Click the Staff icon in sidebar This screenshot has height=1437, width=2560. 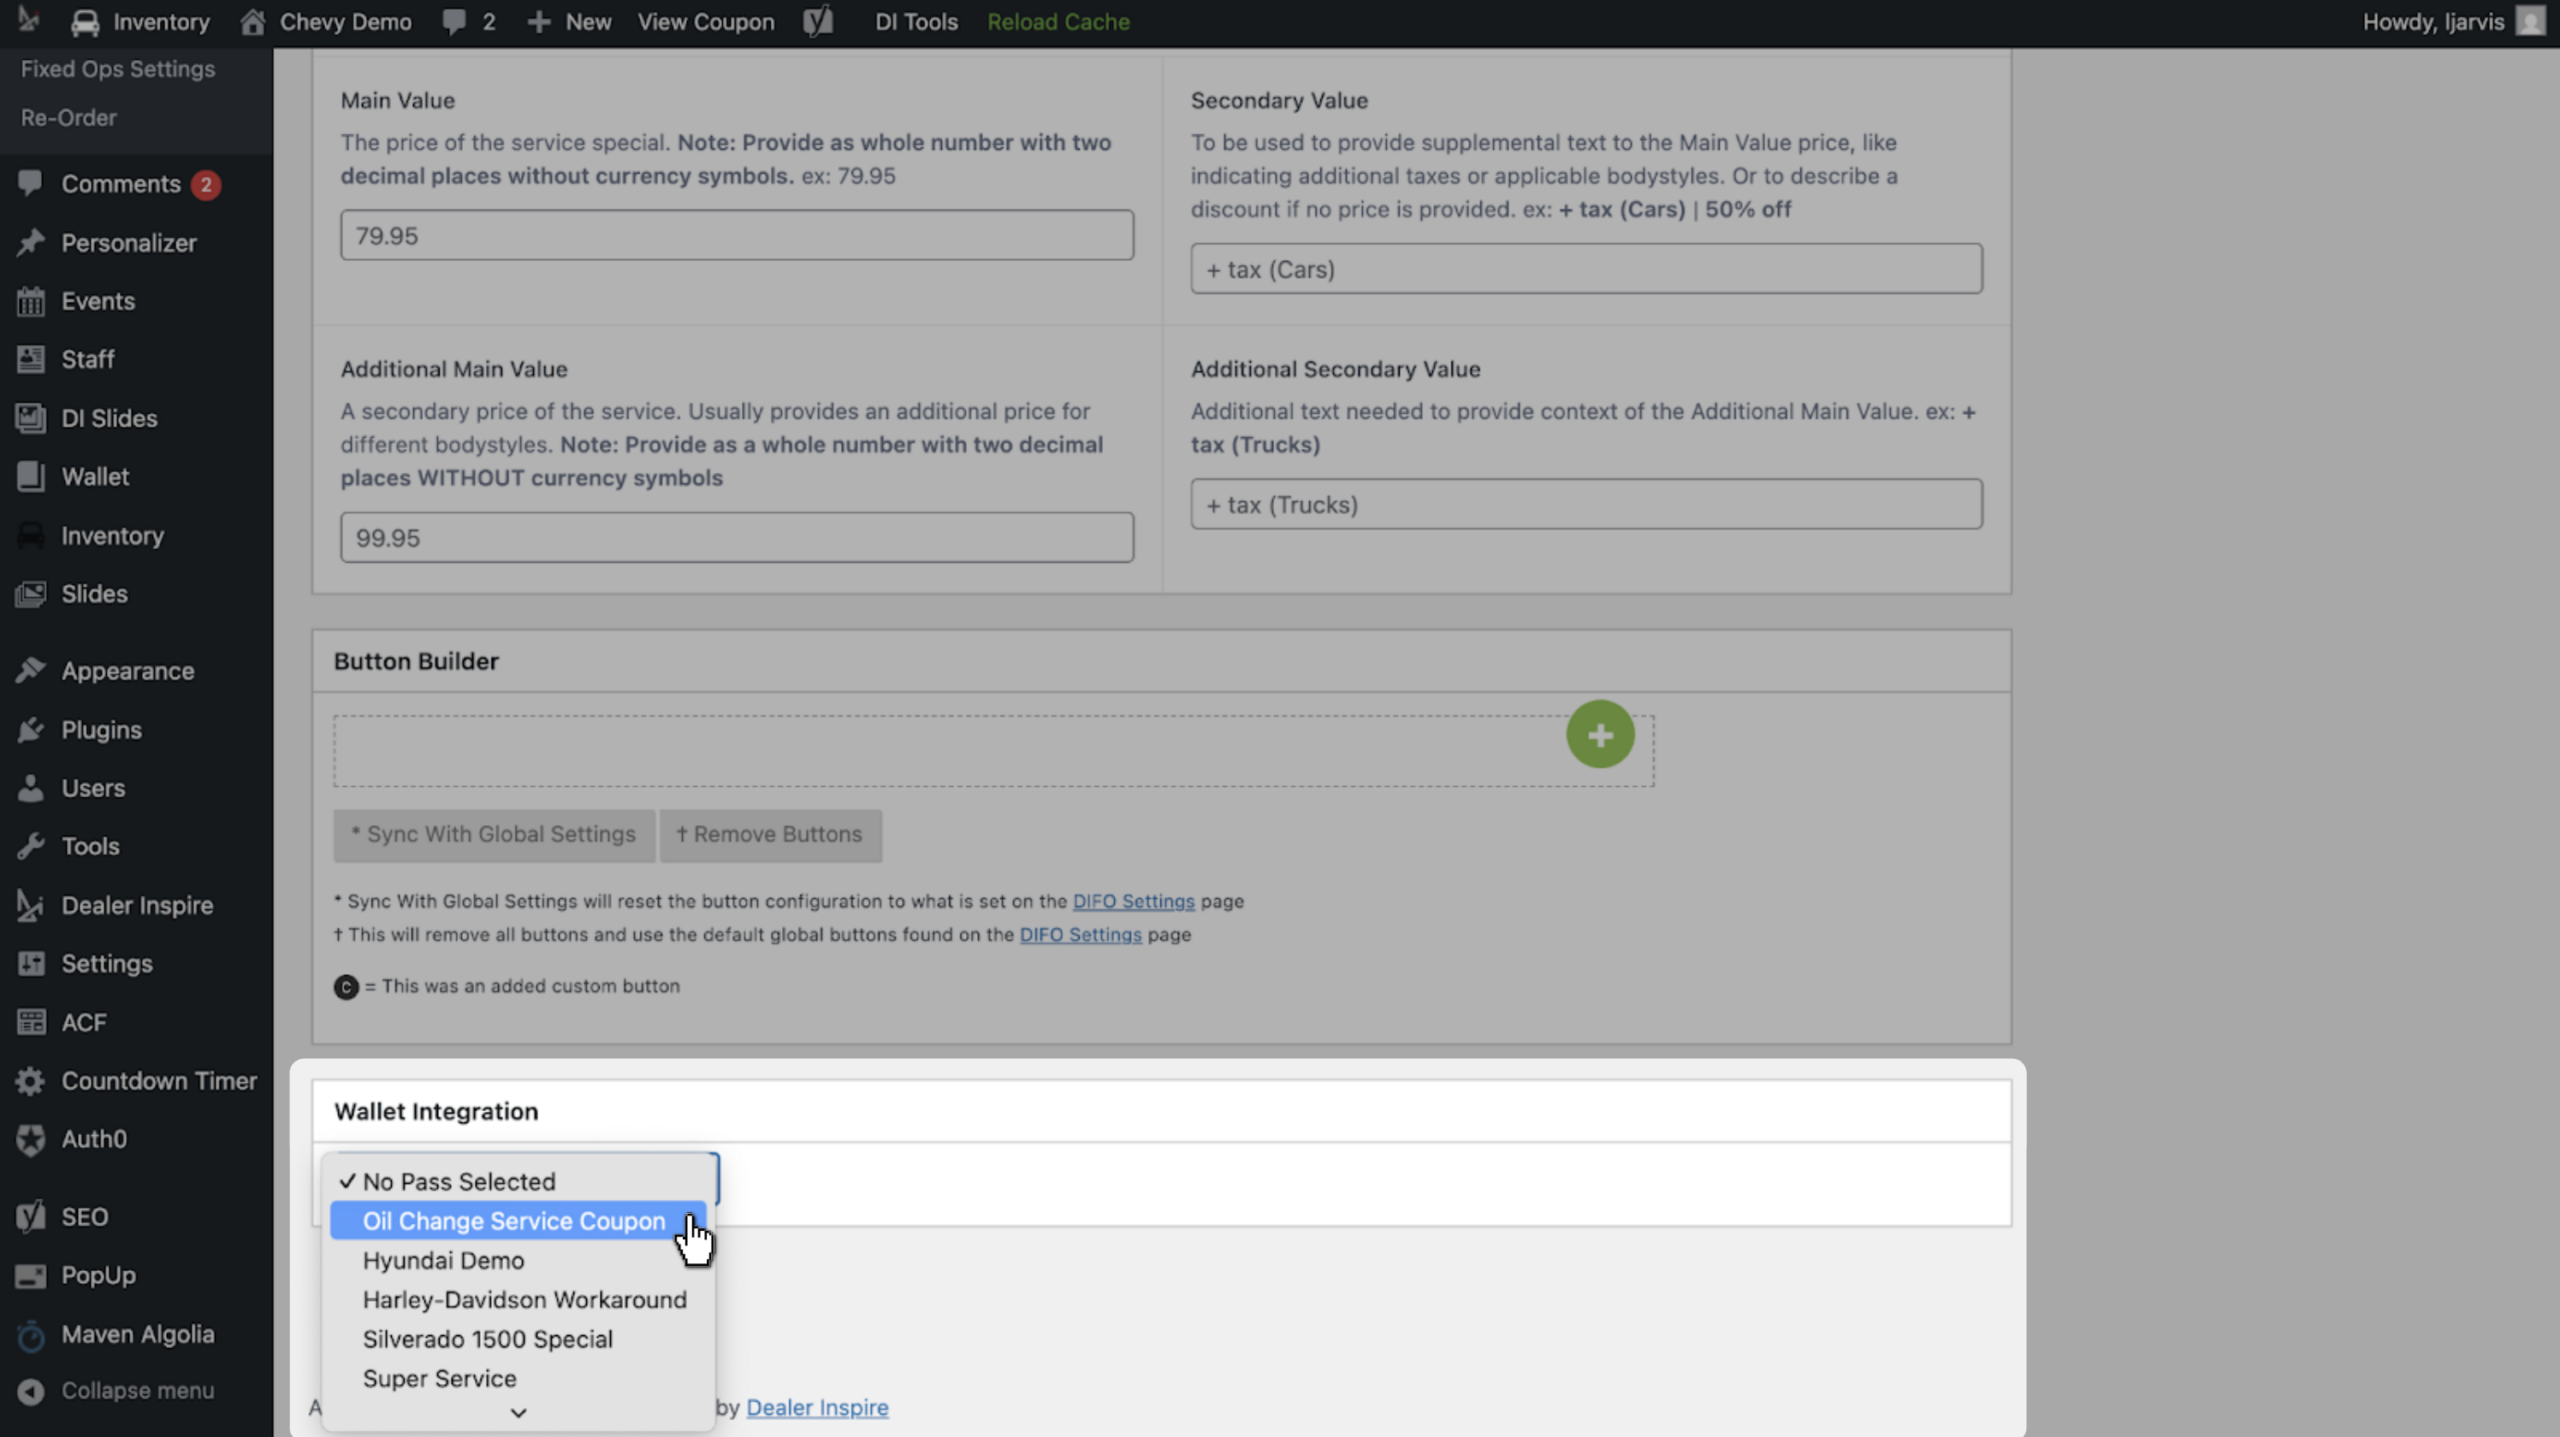[x=30, y=359]
